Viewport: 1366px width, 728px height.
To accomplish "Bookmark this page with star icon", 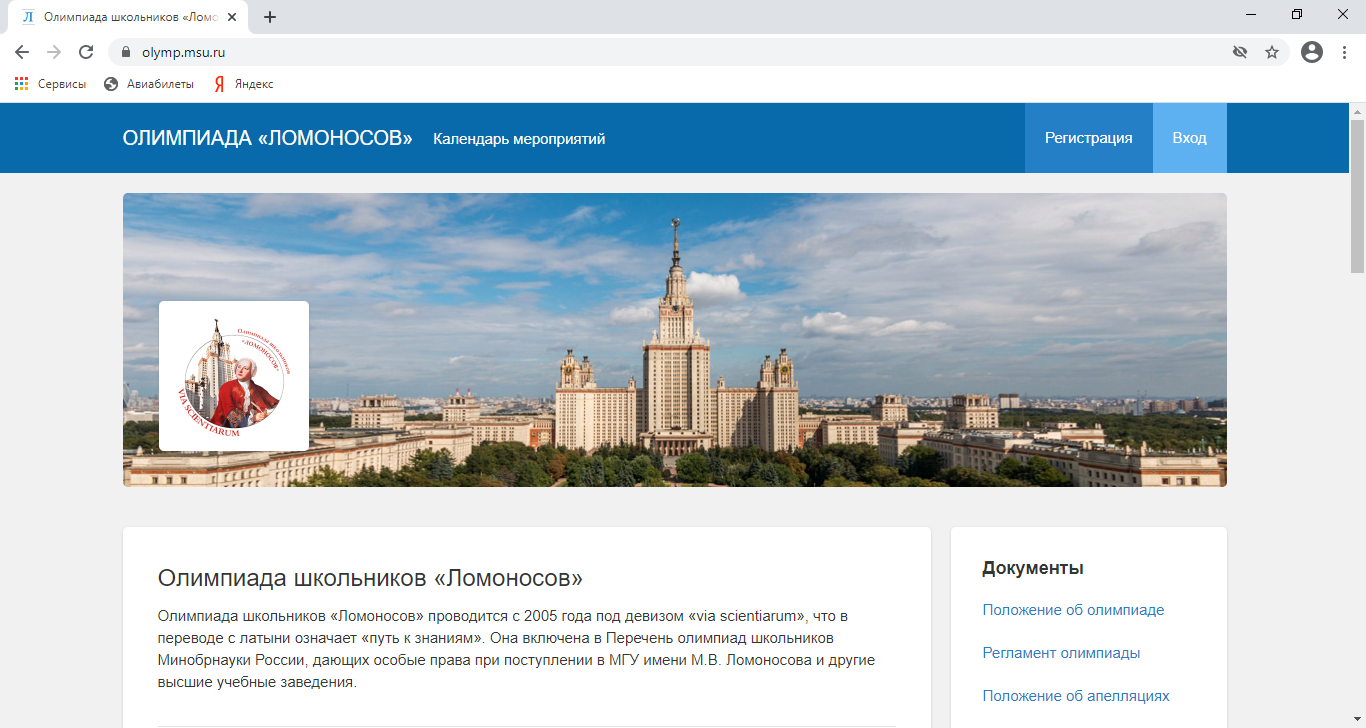I will click(x=1272, y=52).
